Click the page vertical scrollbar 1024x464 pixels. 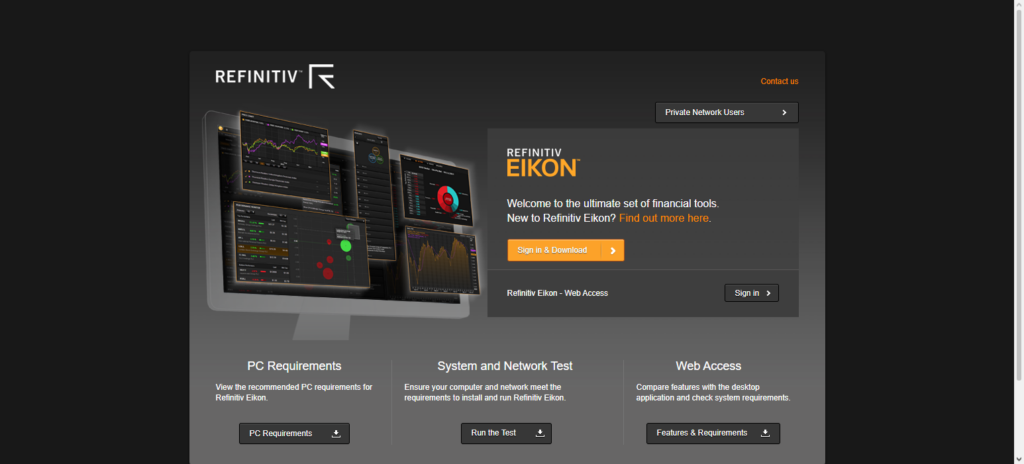pyautogui.click(x=1019, y=196)
